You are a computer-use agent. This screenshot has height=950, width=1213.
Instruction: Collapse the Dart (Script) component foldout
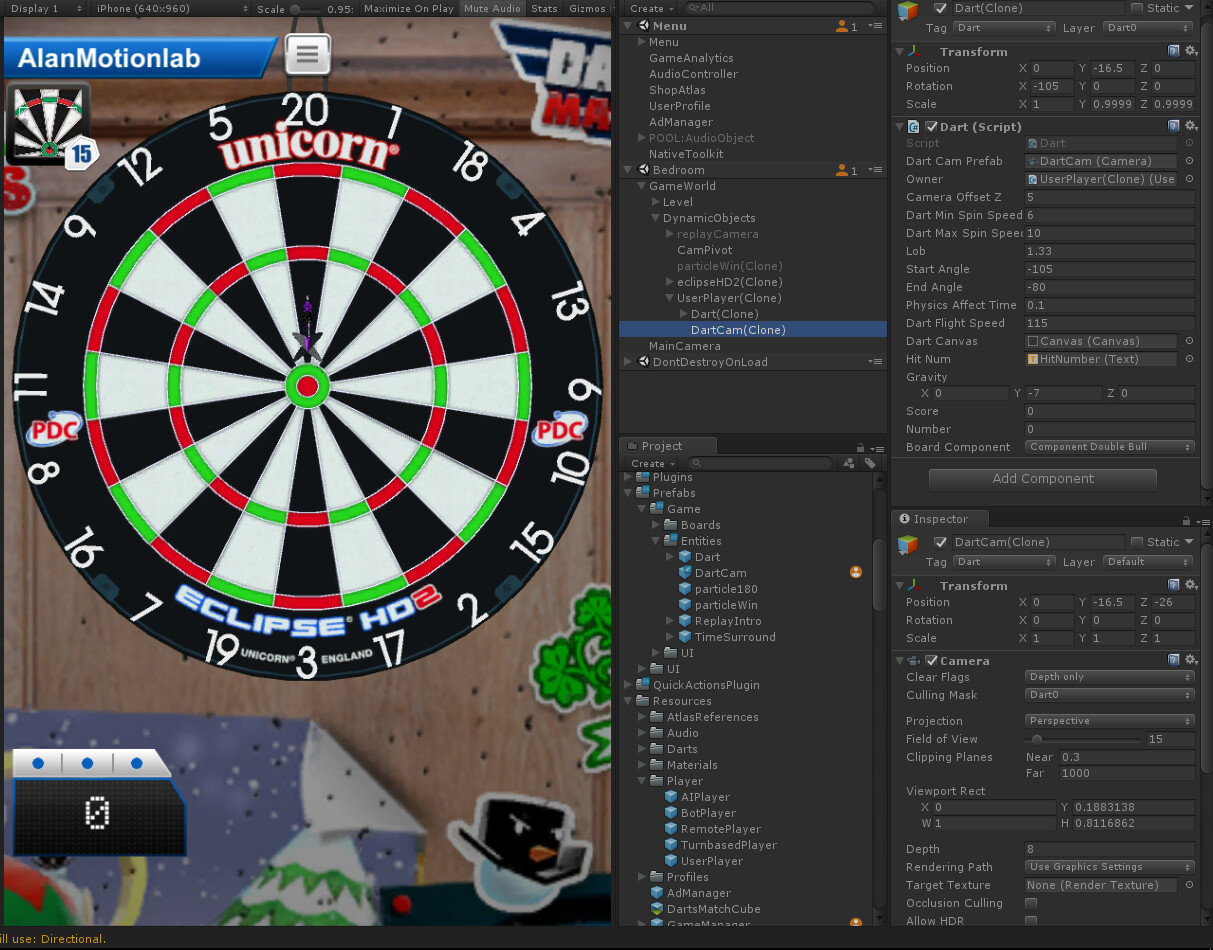click(899, 126)
